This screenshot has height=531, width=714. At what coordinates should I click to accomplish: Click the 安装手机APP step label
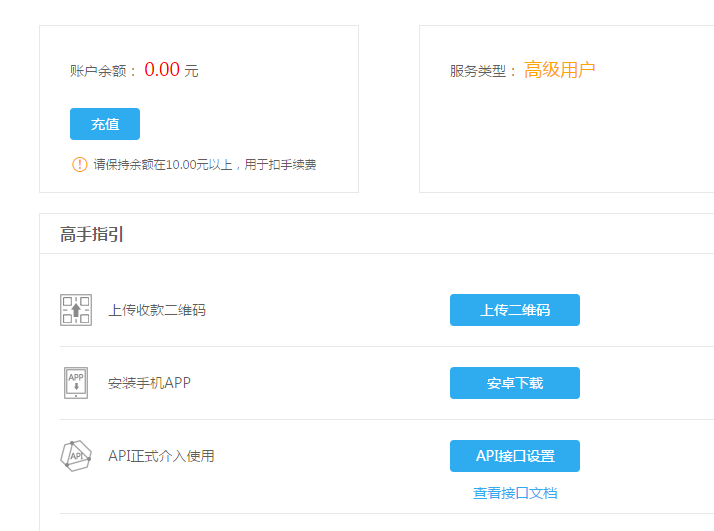coord(149,383)
